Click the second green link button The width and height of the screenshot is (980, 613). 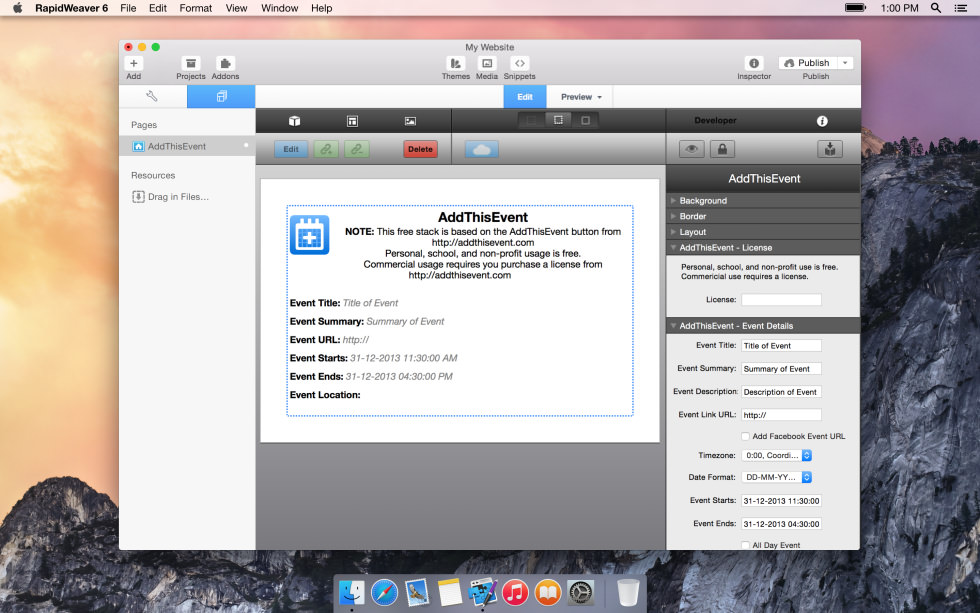(357, 149)
